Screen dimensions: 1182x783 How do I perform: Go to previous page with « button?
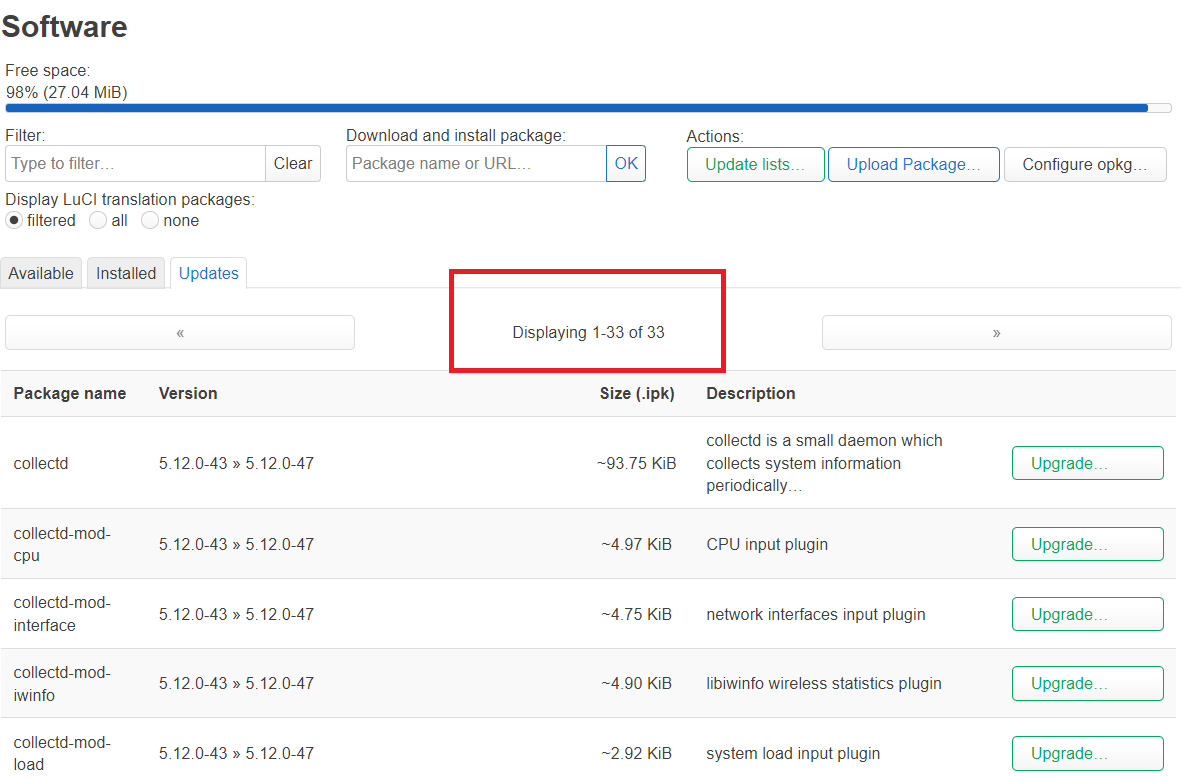[x=180, y=333]
